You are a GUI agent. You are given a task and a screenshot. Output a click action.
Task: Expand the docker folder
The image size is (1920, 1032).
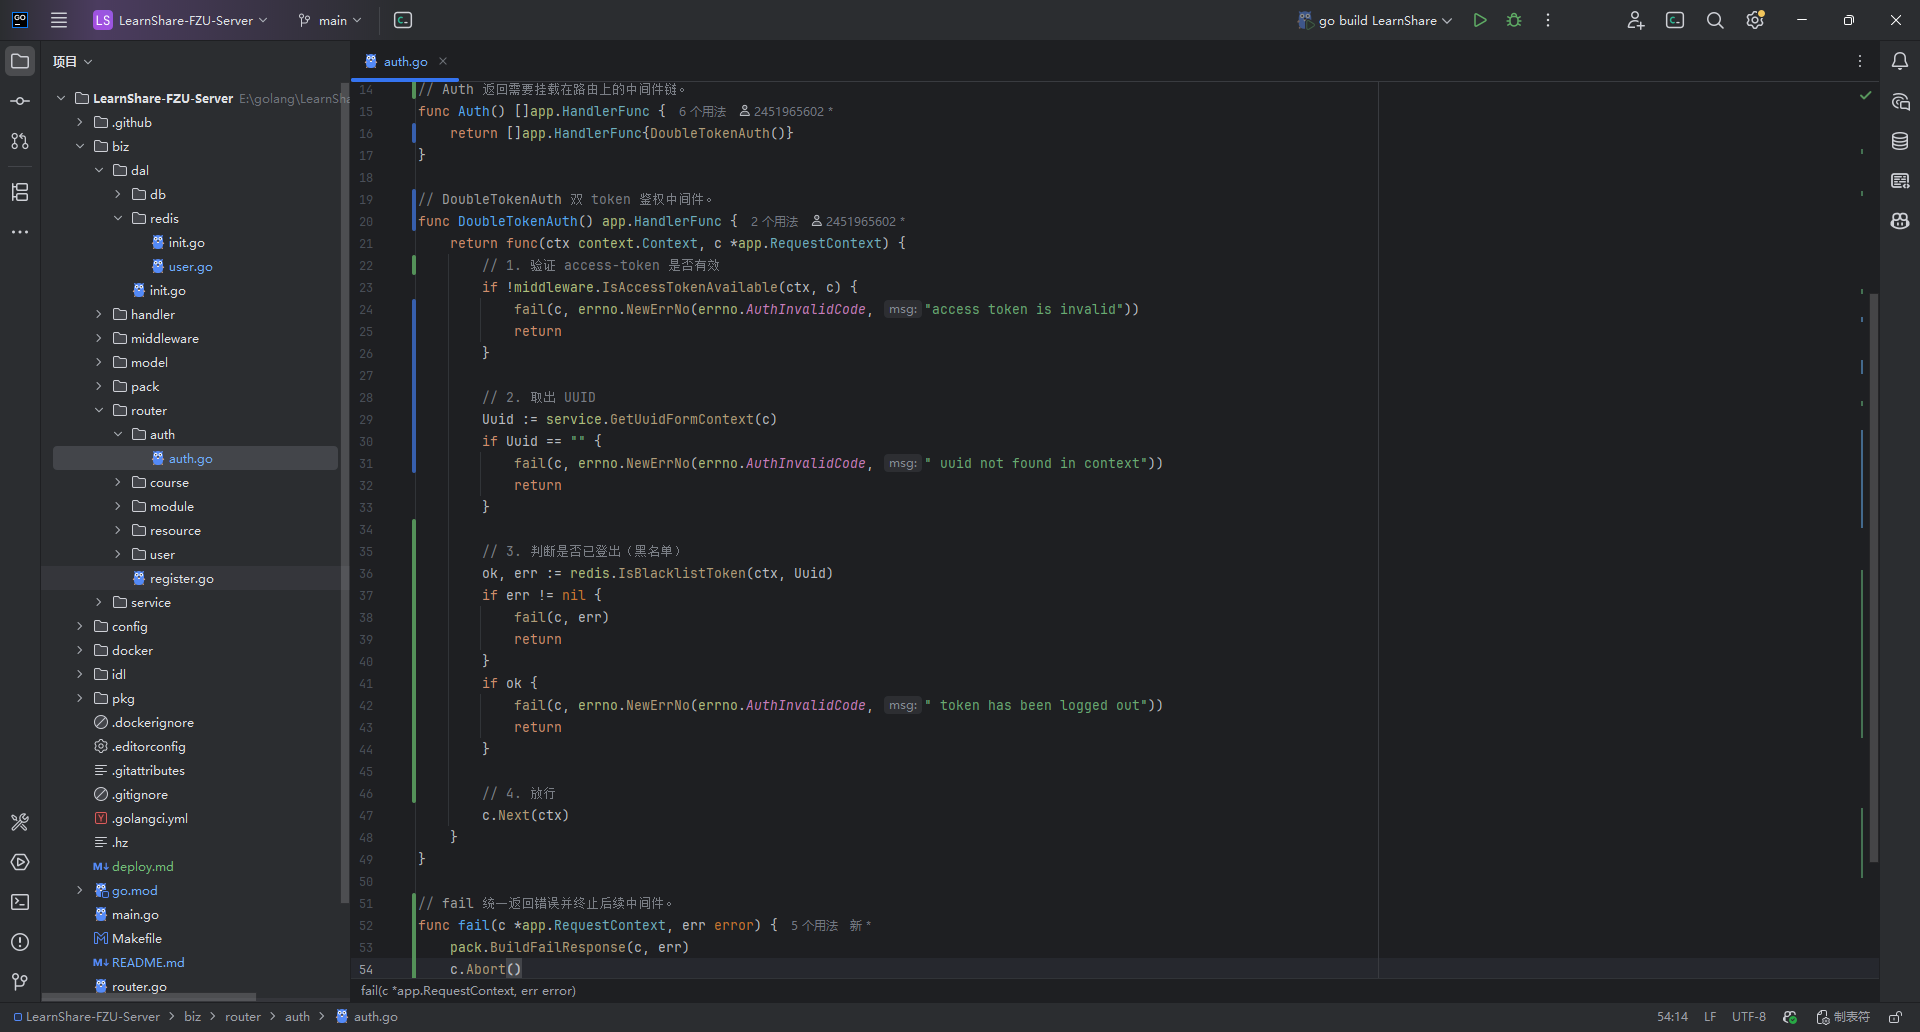[80, 650]
